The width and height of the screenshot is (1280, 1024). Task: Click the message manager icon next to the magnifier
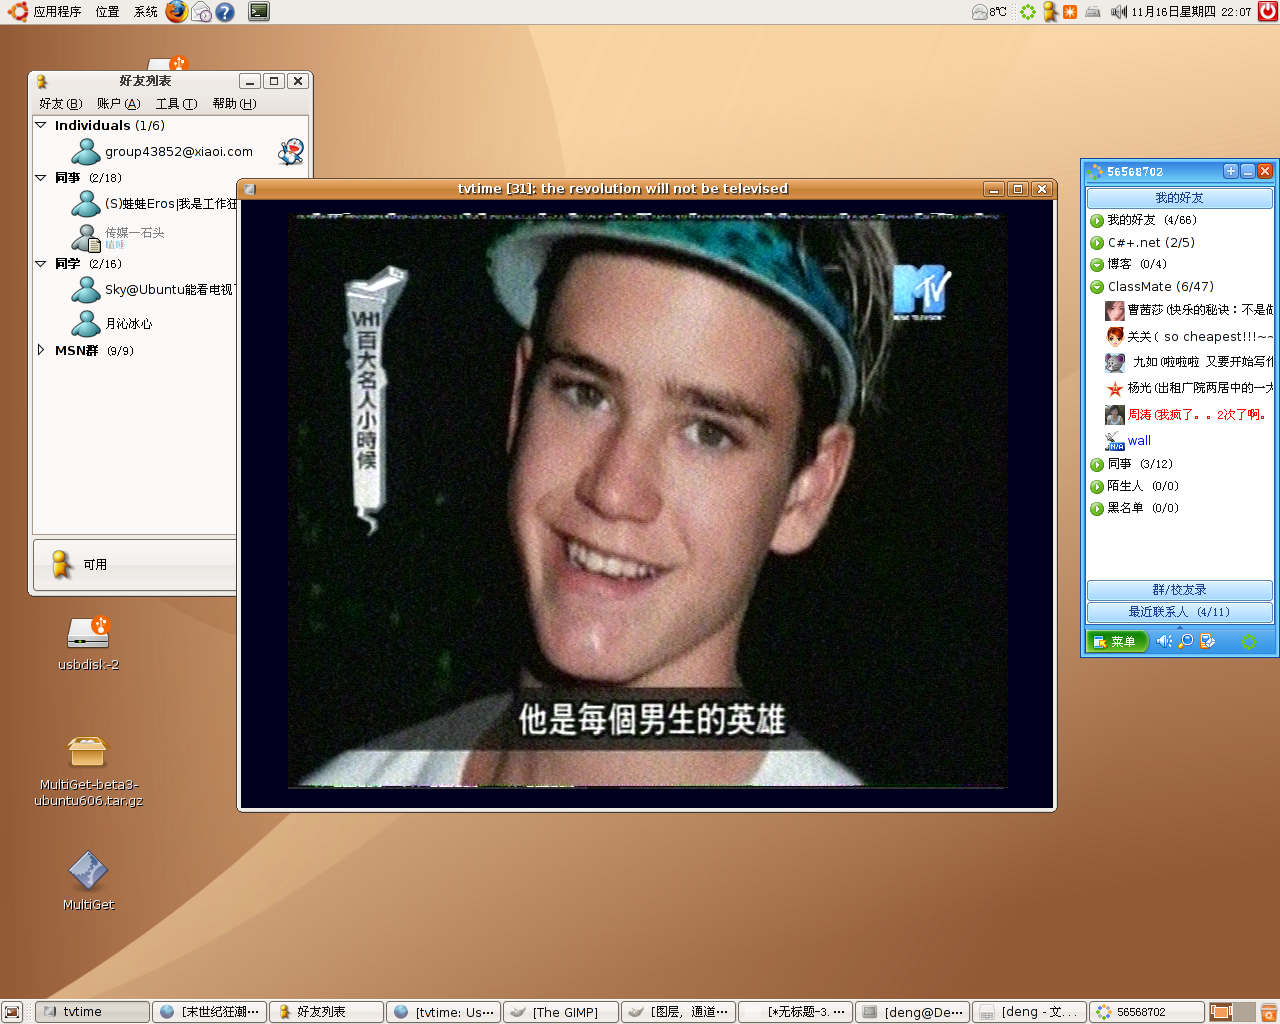tap(1207, 641)
